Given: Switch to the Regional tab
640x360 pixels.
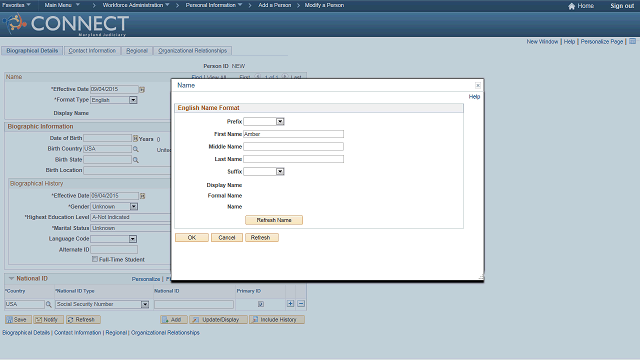Looking at the screenshot, I should click(137, 51).
